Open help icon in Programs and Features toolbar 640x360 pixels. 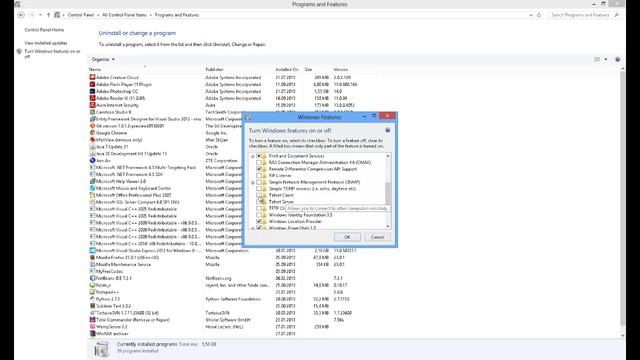pos(618,60)
